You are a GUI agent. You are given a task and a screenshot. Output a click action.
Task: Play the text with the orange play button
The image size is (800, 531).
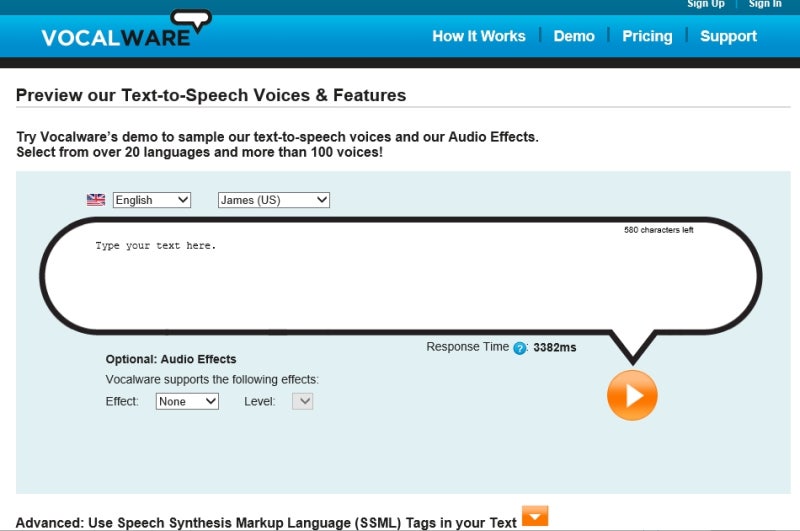[632, 395]
